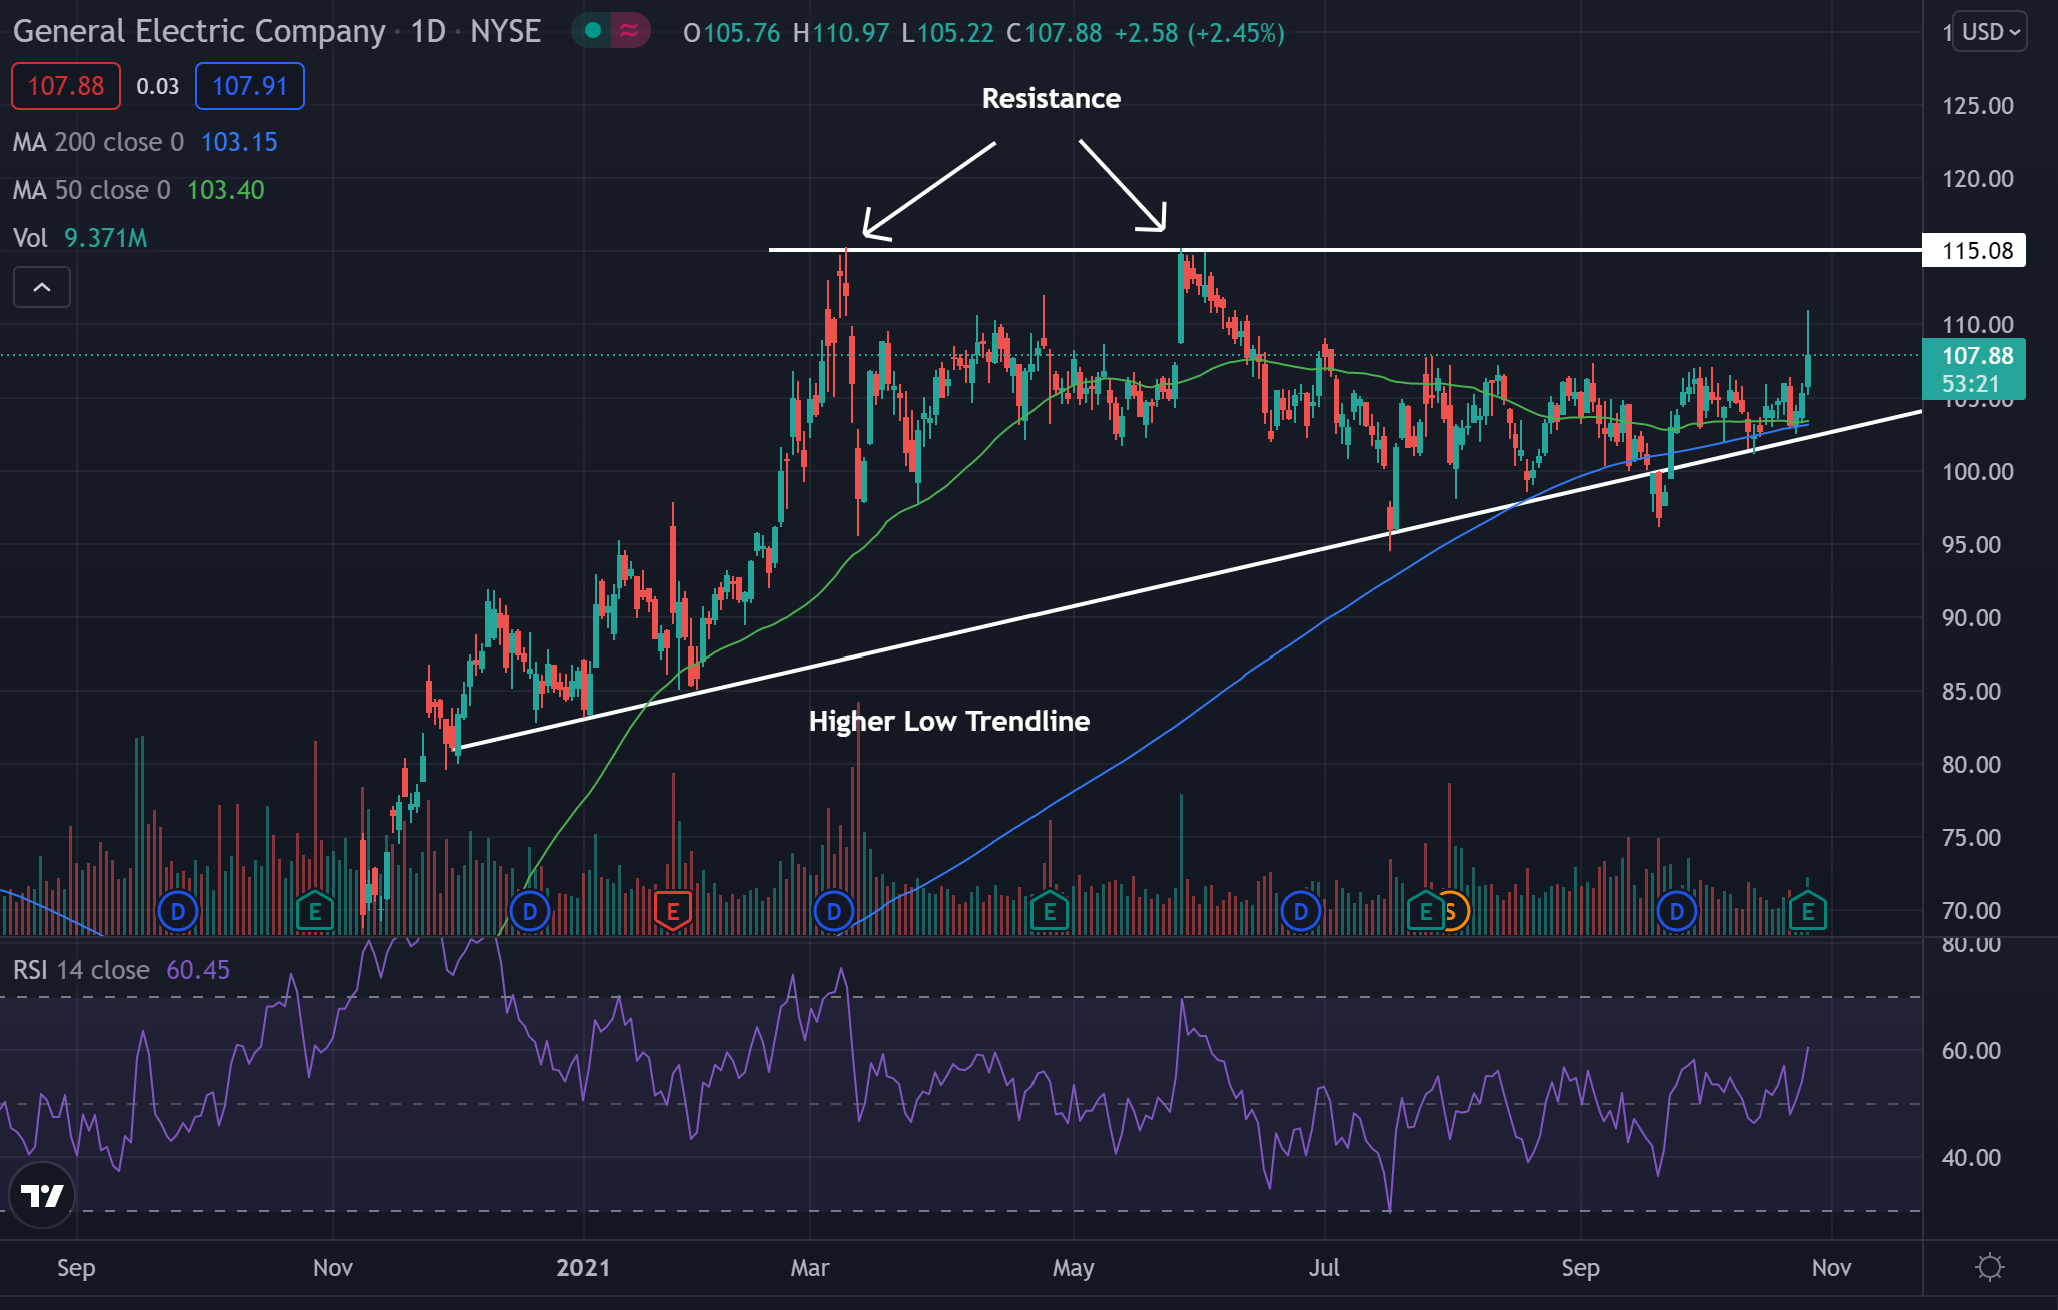Click the 1D interval label
The image size is (2058, 1310).
coord(428,32)
